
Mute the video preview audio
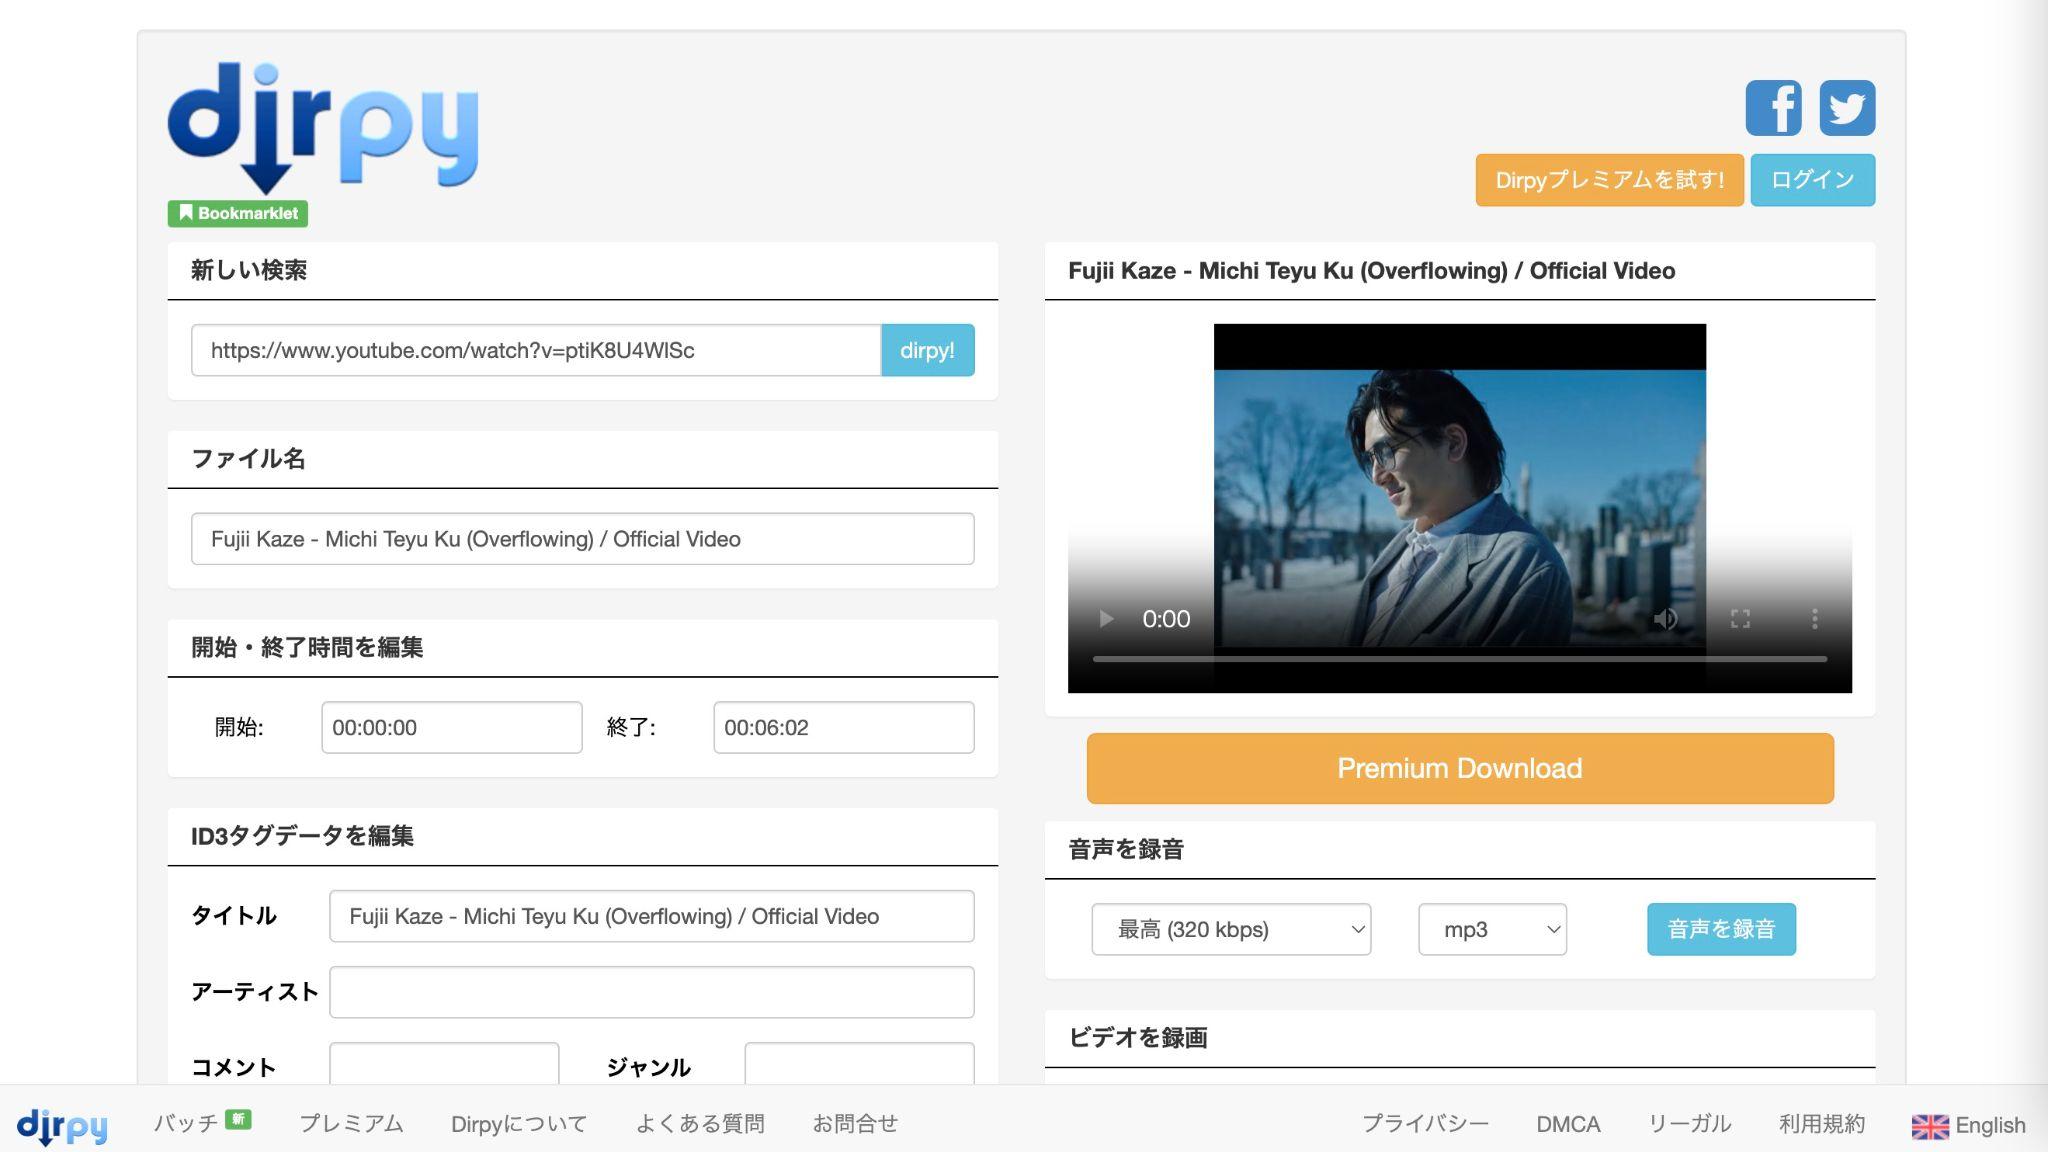(1665, 619)
